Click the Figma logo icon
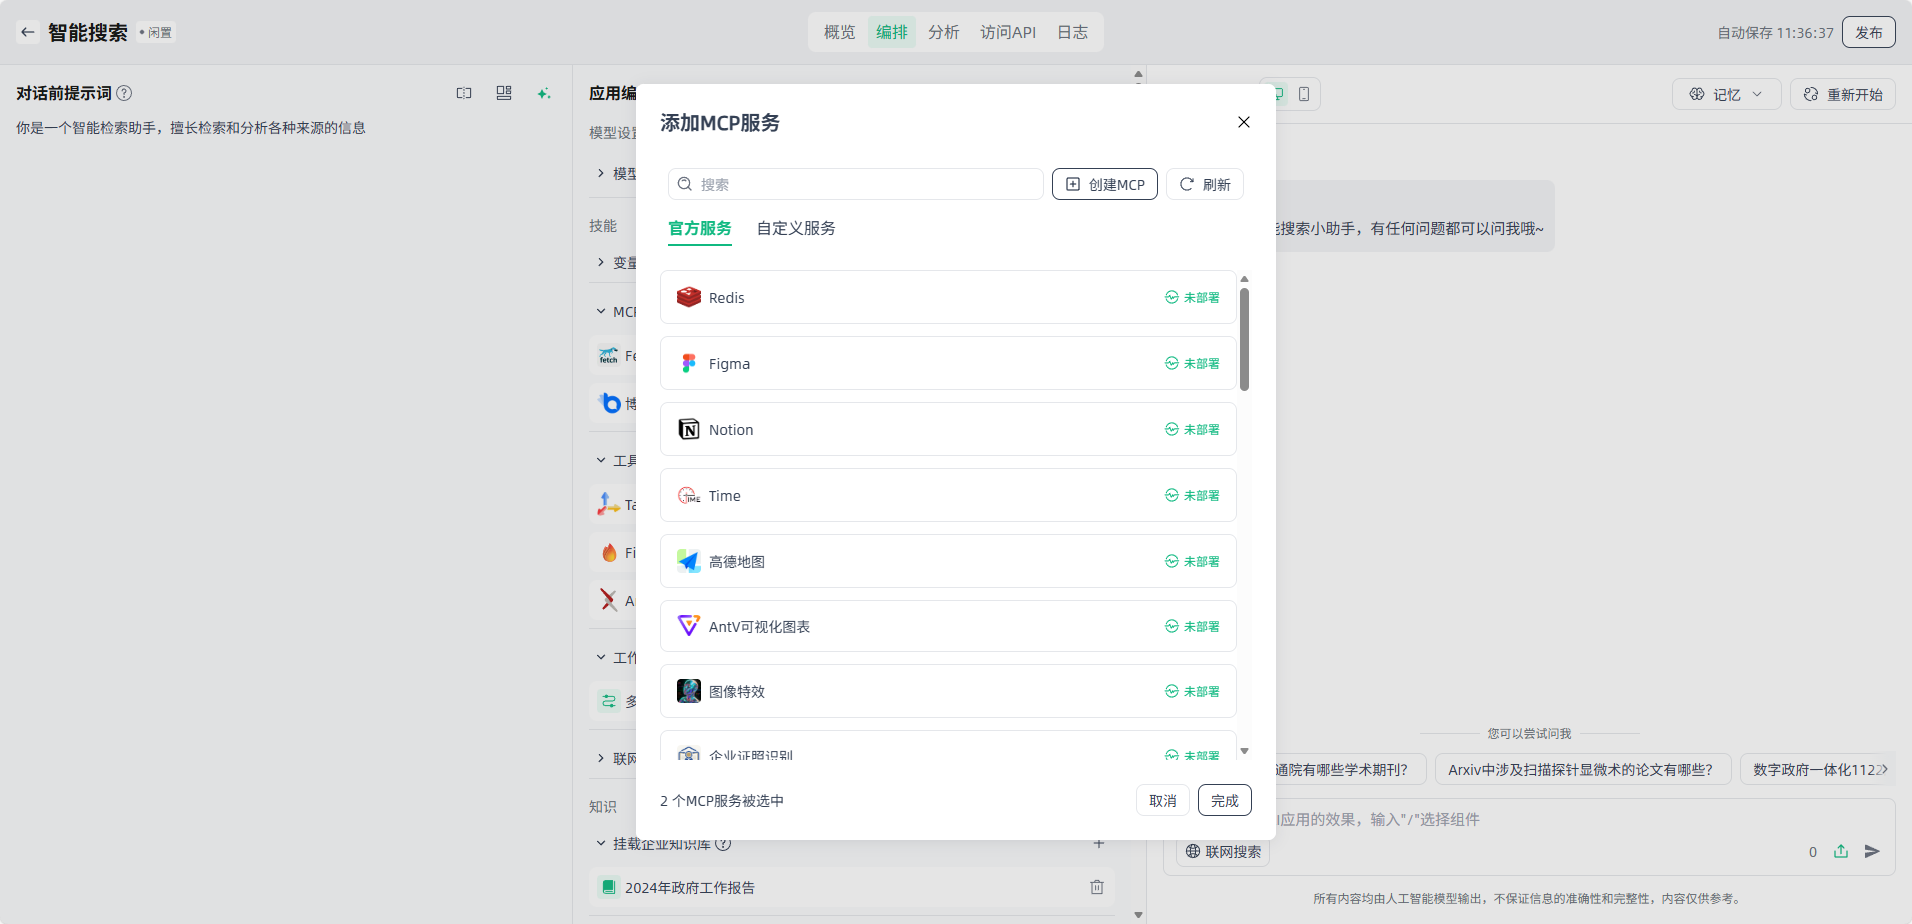The height and width of the screenshot is (924, 1912). coord(688,363)
